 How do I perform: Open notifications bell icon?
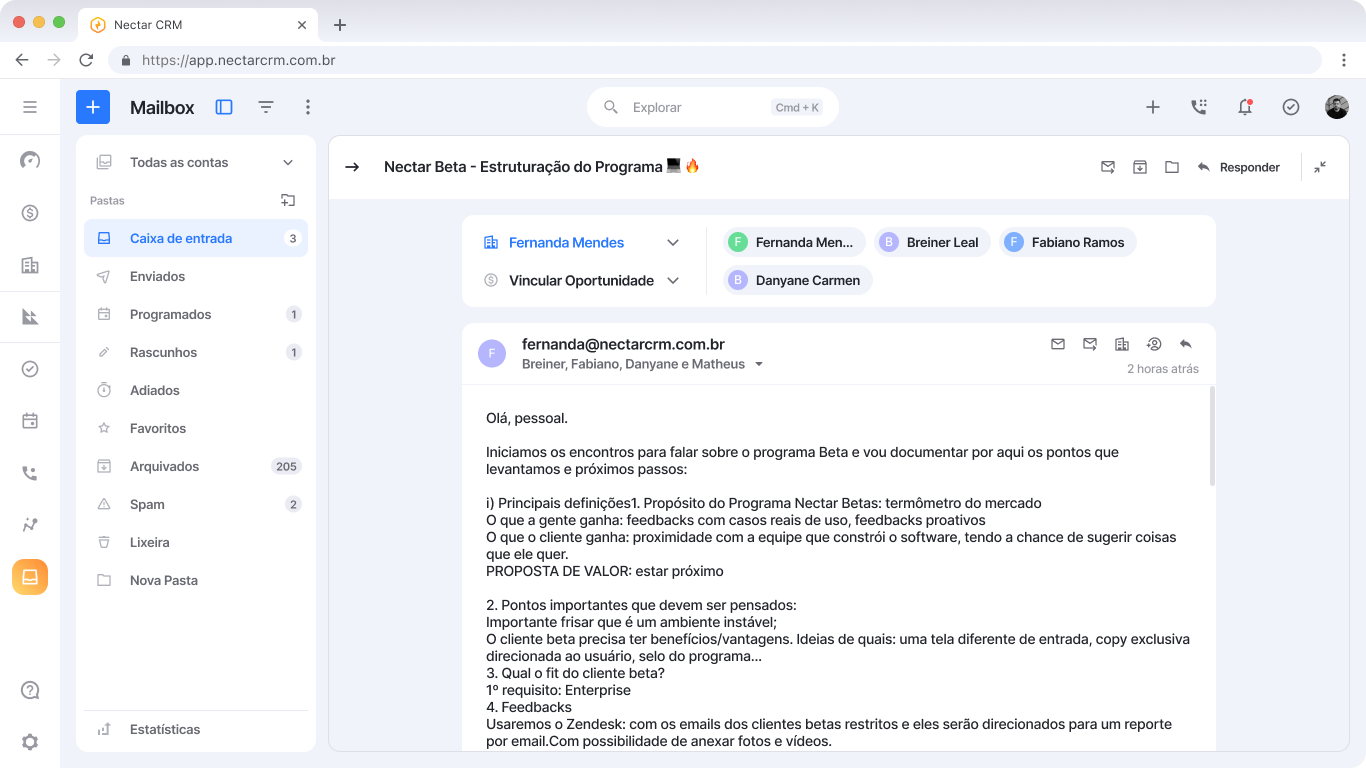1245,107
